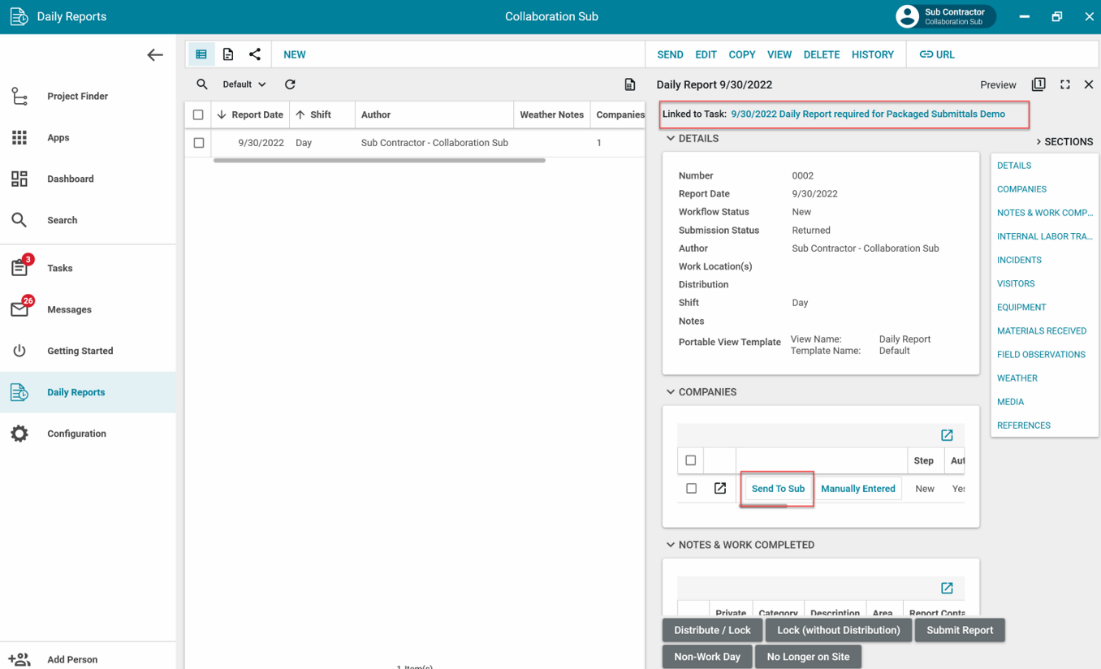Click the refresh icon beside Default
The width and height of the screenshot is (1101, 669).
290,85
